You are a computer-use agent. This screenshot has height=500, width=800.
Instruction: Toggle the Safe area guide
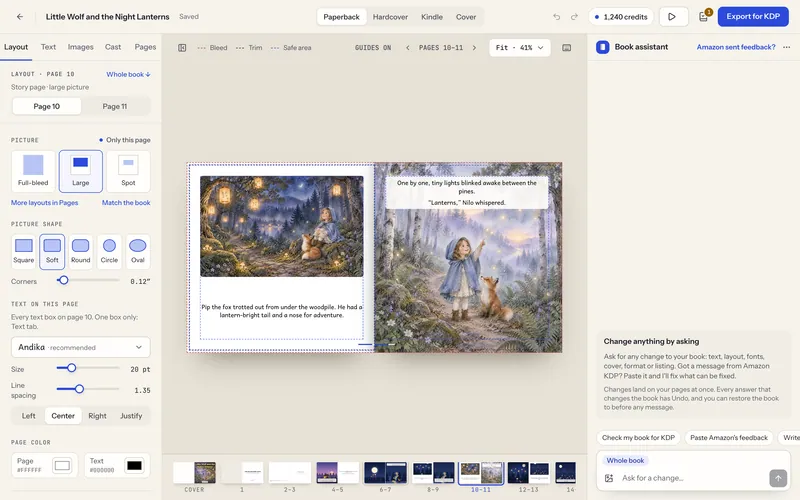[x=291, y=48]
